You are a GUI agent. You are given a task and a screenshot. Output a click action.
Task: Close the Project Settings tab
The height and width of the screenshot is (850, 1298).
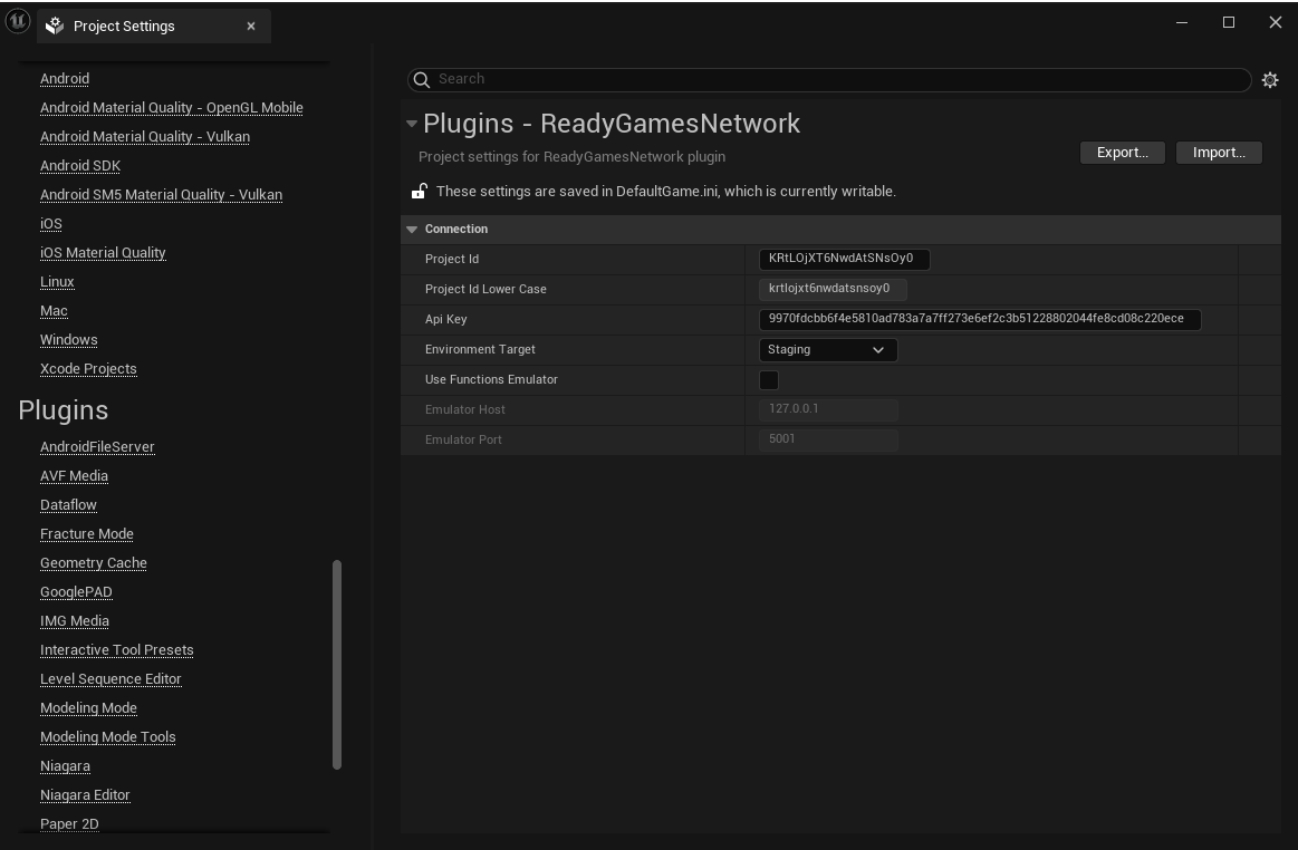pos(250,27)
